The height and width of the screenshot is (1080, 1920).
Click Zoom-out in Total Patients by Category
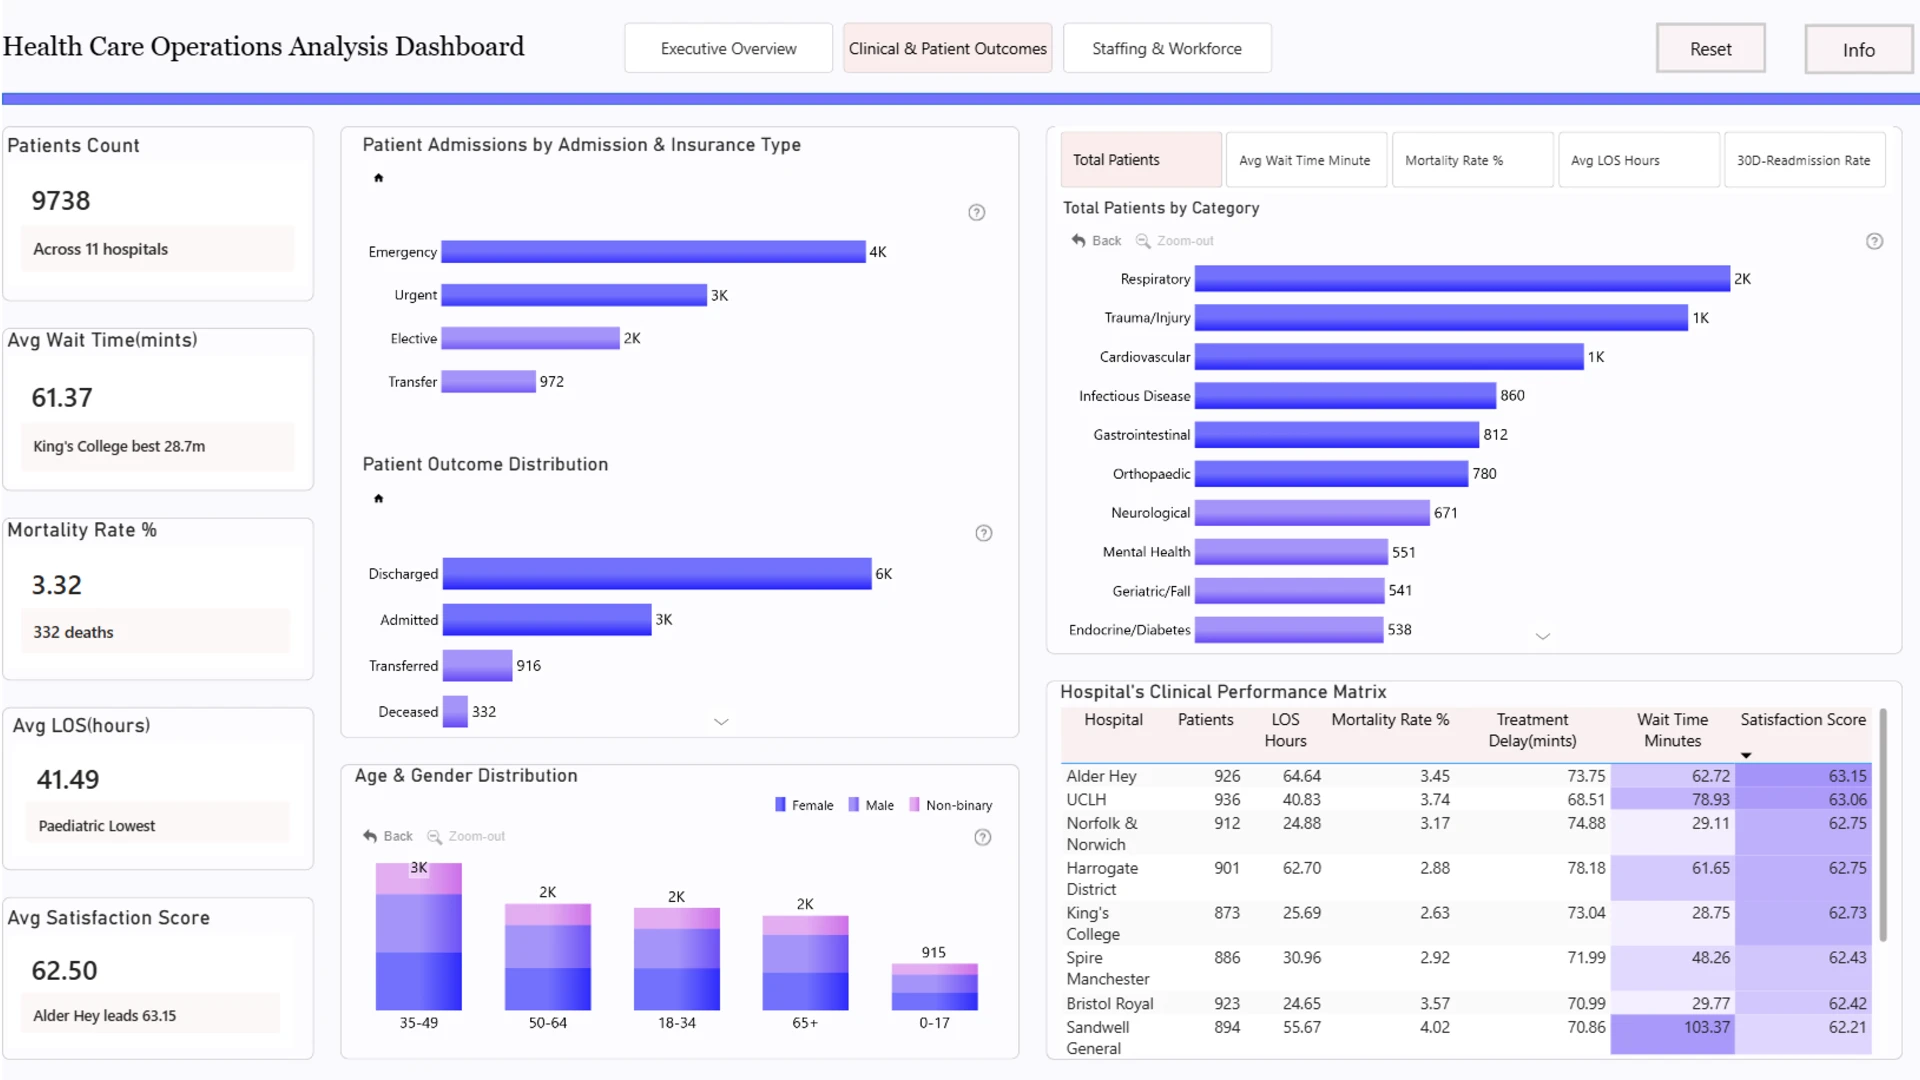click(x=1175, y=241)
